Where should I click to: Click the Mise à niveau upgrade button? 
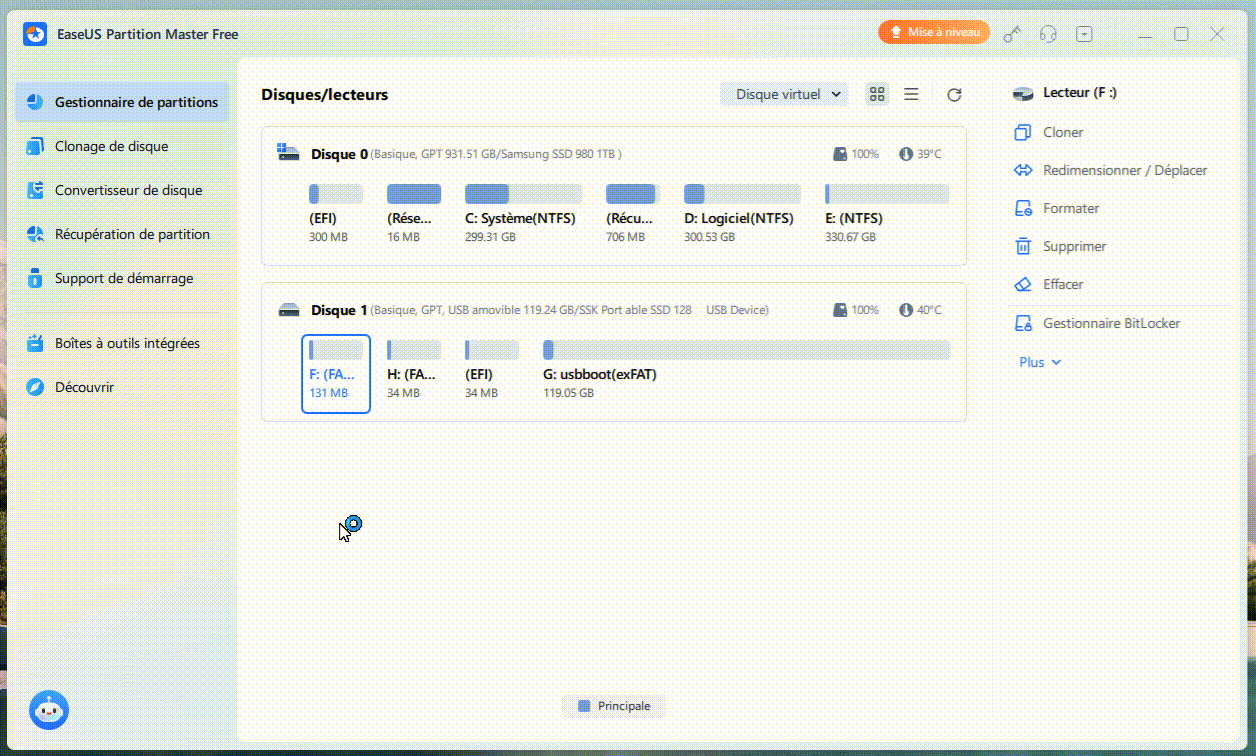tap(934, 33)
